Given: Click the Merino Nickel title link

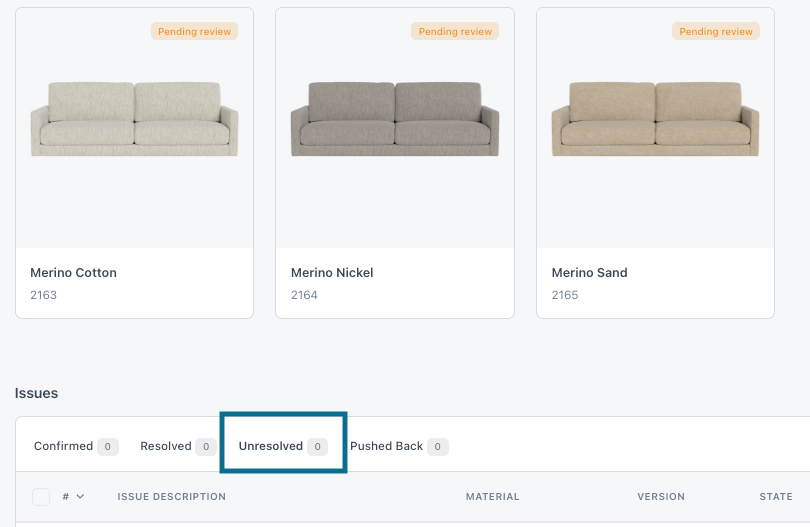Looking at the screenshot, I should tap(332, 273).
